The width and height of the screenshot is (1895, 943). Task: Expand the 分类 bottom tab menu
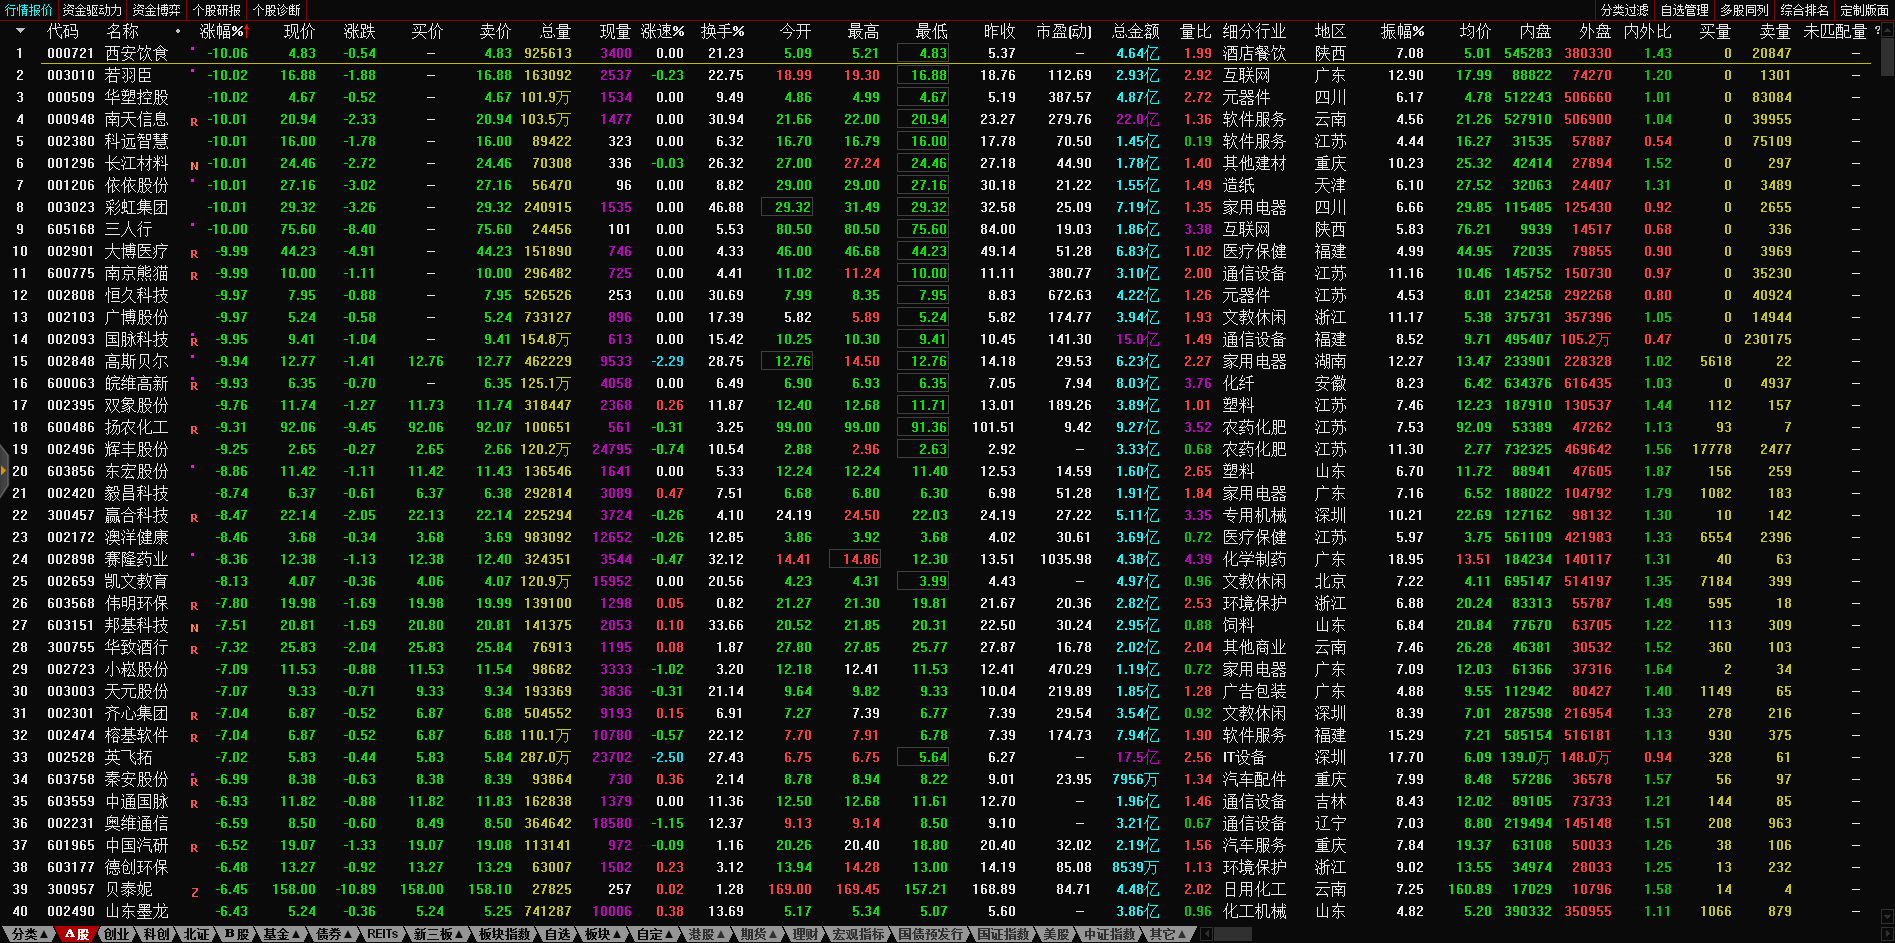point(29,934)
